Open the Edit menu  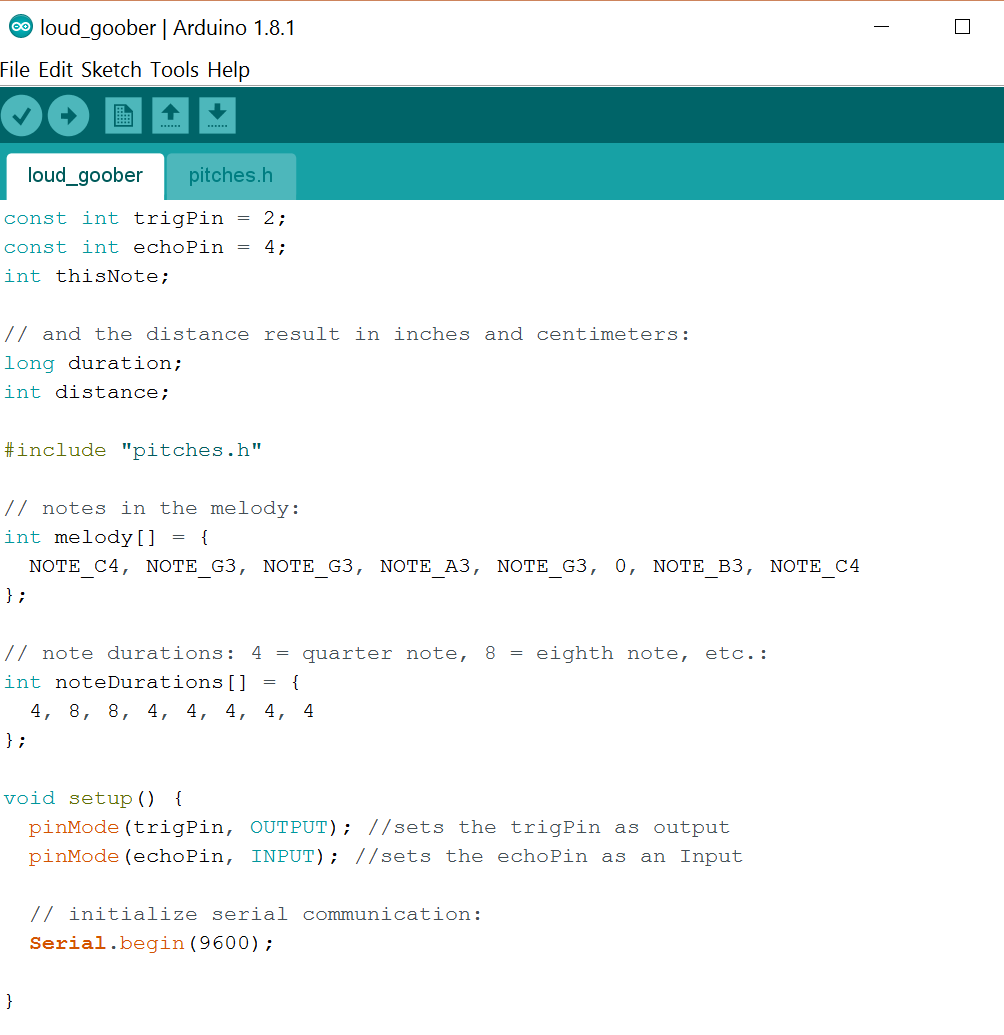(55, 70)
